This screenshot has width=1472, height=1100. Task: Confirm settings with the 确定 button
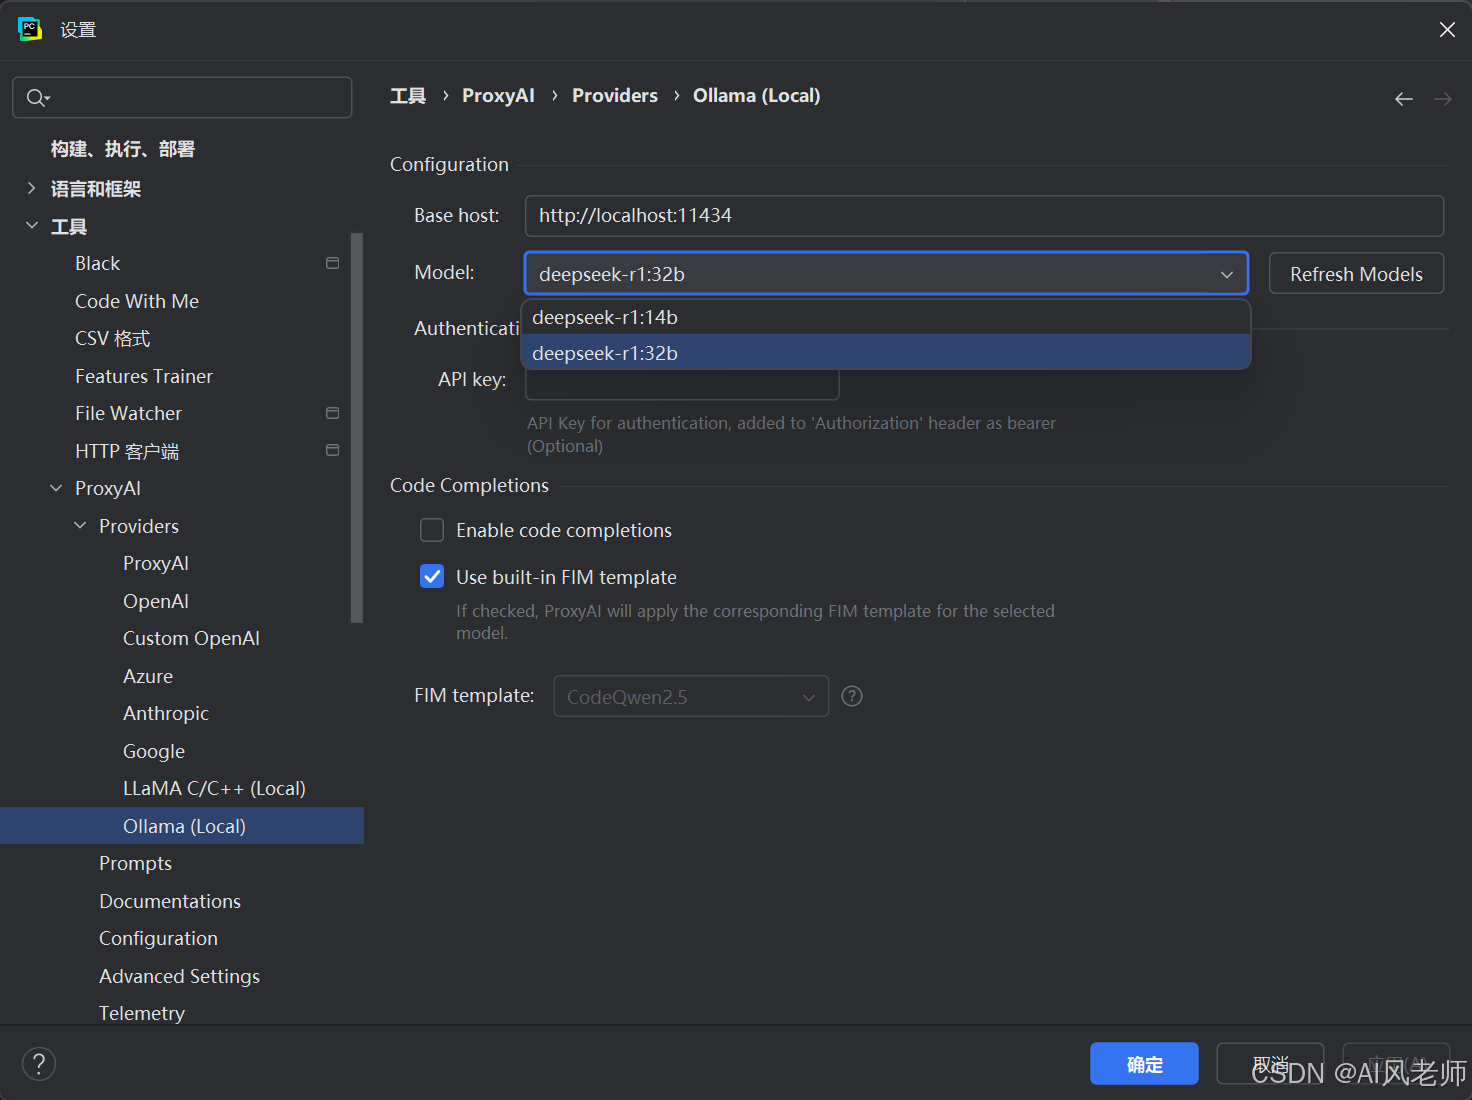1144,1064
